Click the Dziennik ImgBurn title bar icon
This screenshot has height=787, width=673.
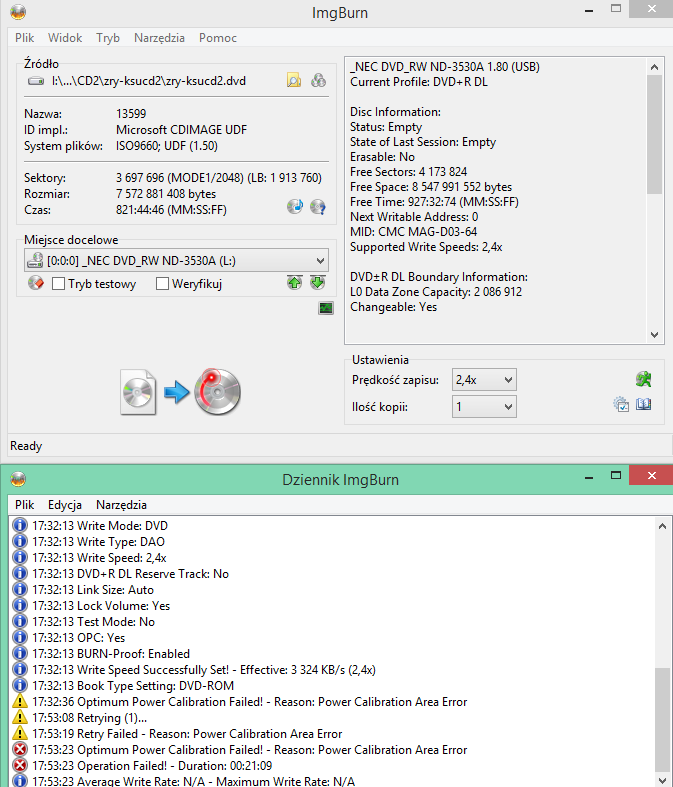pos(18,479)
